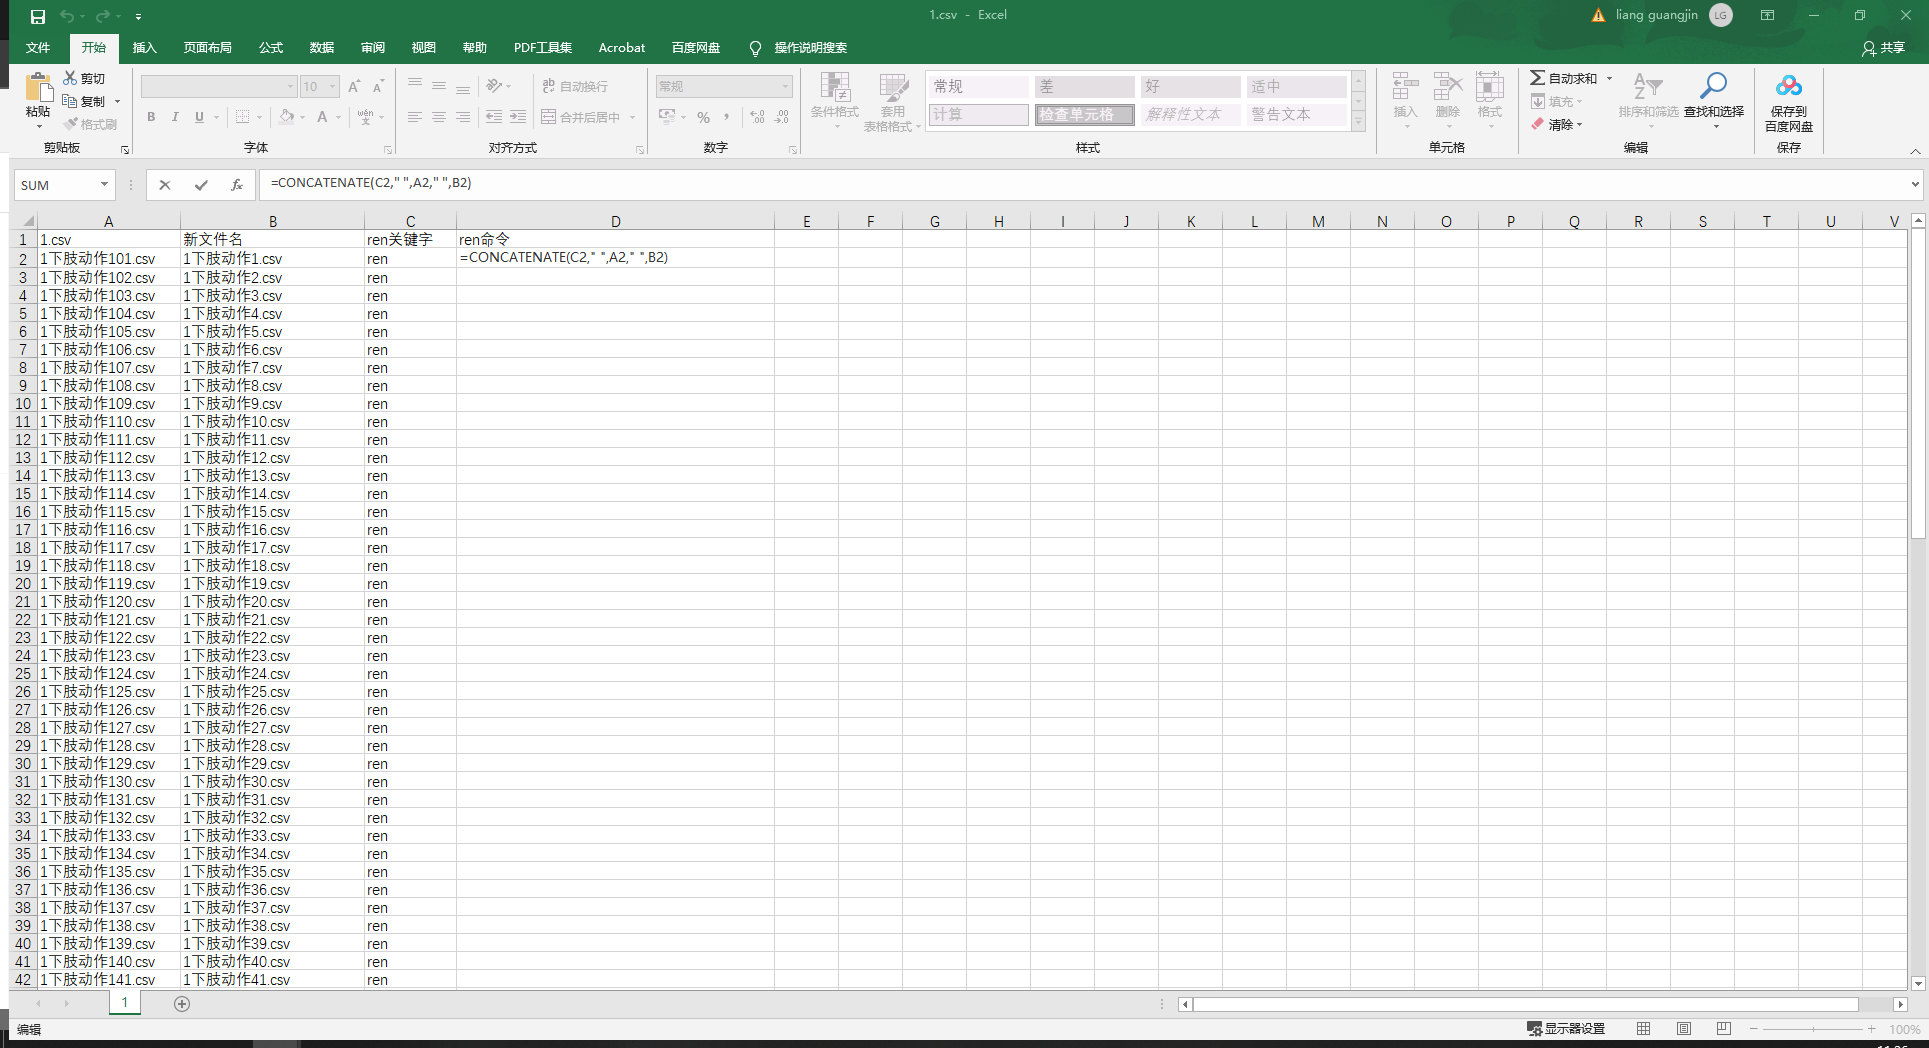Apply the 计算 (Calculation) cell style
The height and width of the screenshot is (1048, 1929).
coord(978,115)
